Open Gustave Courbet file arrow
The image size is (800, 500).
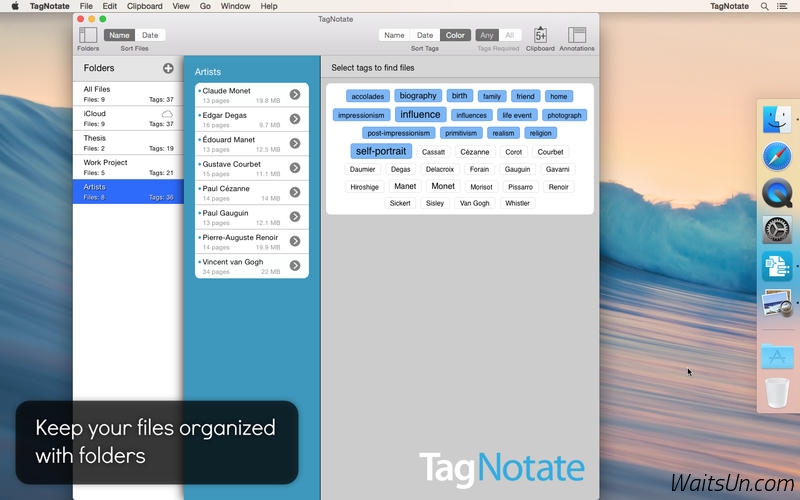click(x=295, y=168)
